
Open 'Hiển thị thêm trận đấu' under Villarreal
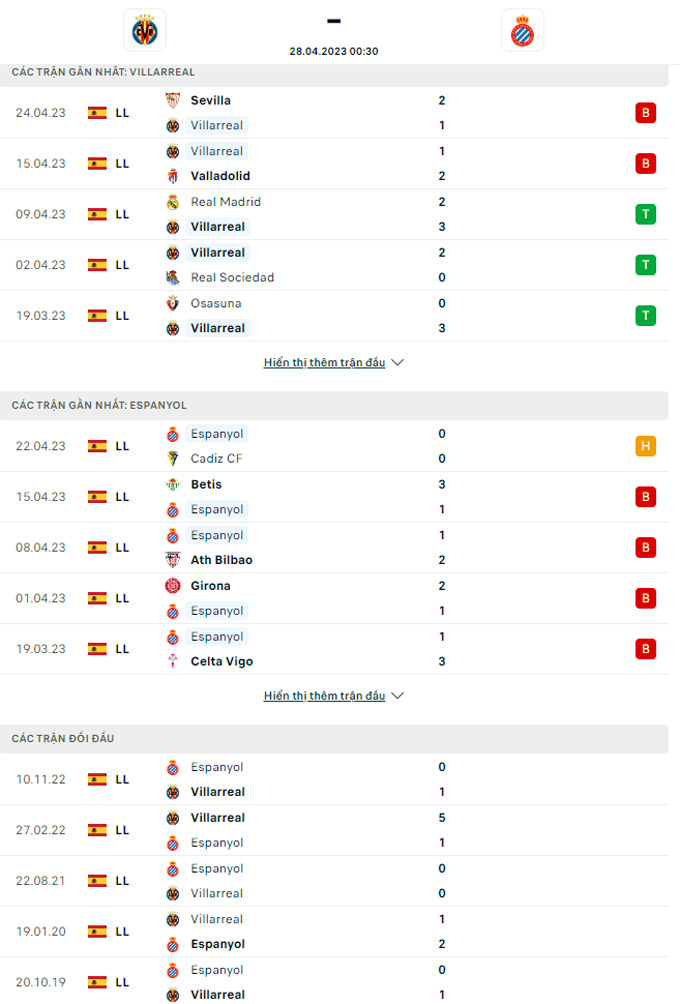pyautogui.click(x=325, y=362)
